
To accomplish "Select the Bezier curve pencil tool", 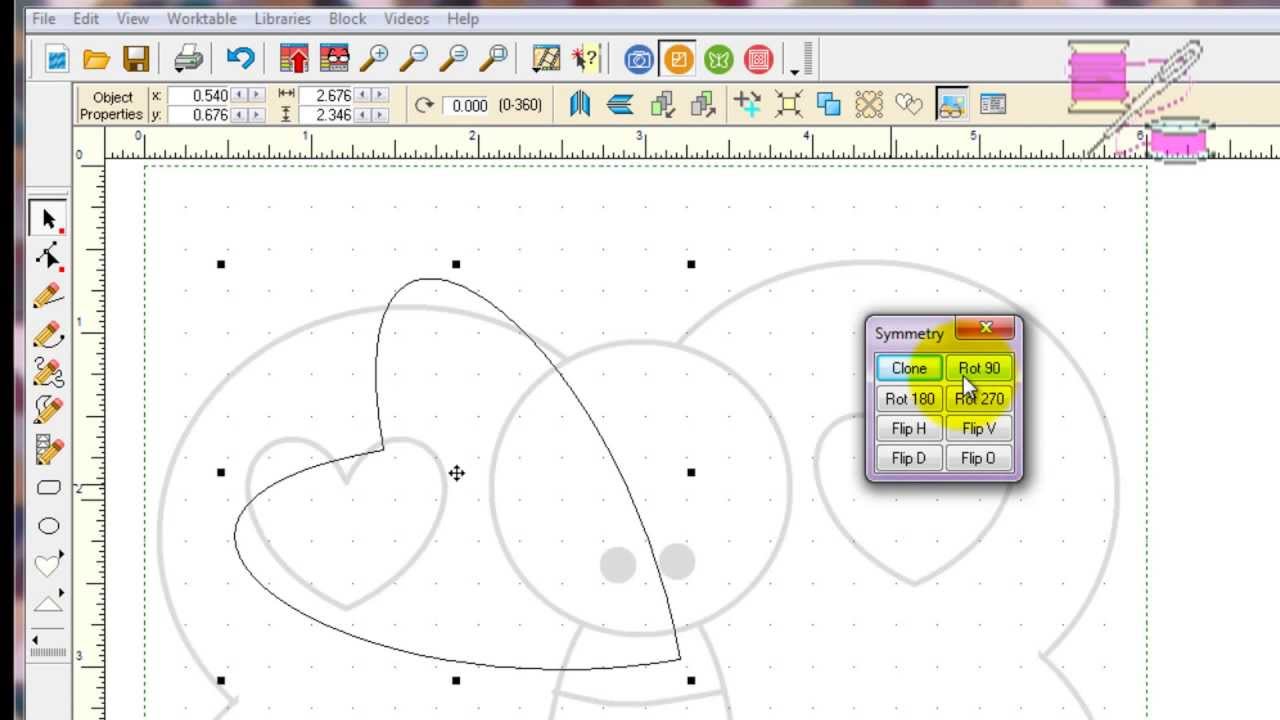I will tap(48, 334).
